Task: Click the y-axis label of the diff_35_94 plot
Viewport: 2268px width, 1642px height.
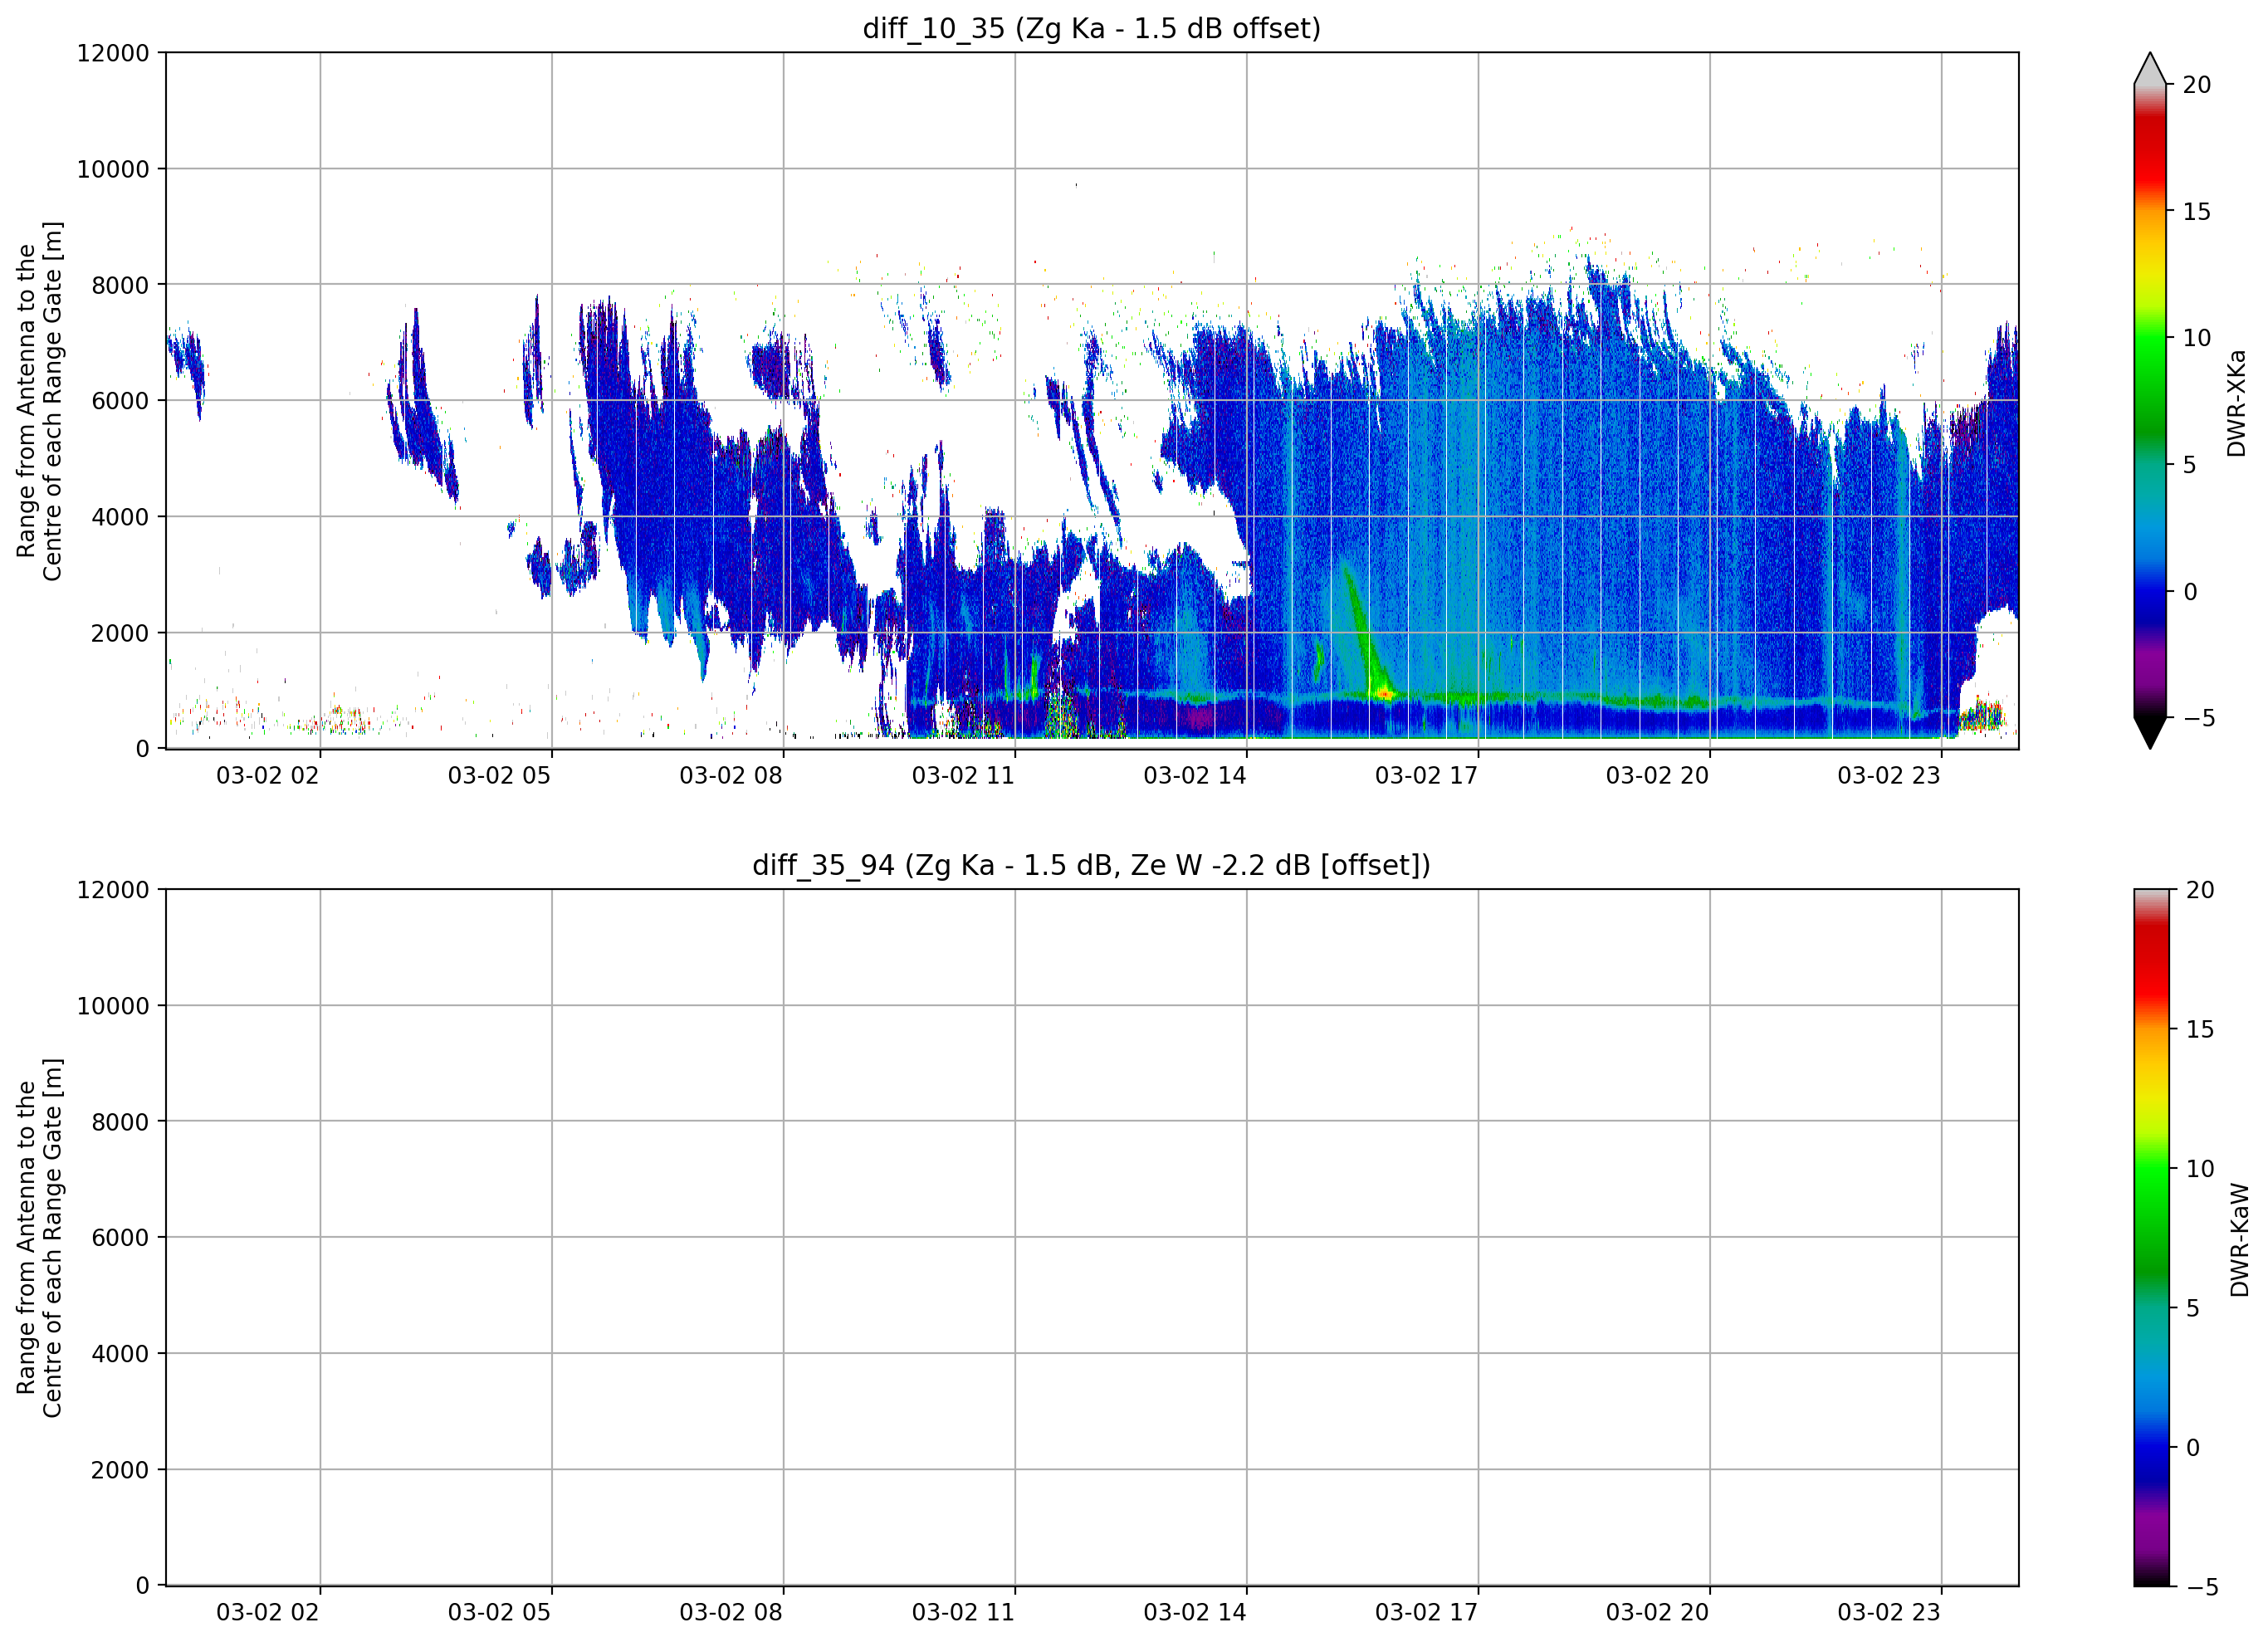Action: (x=39, y=1238)
